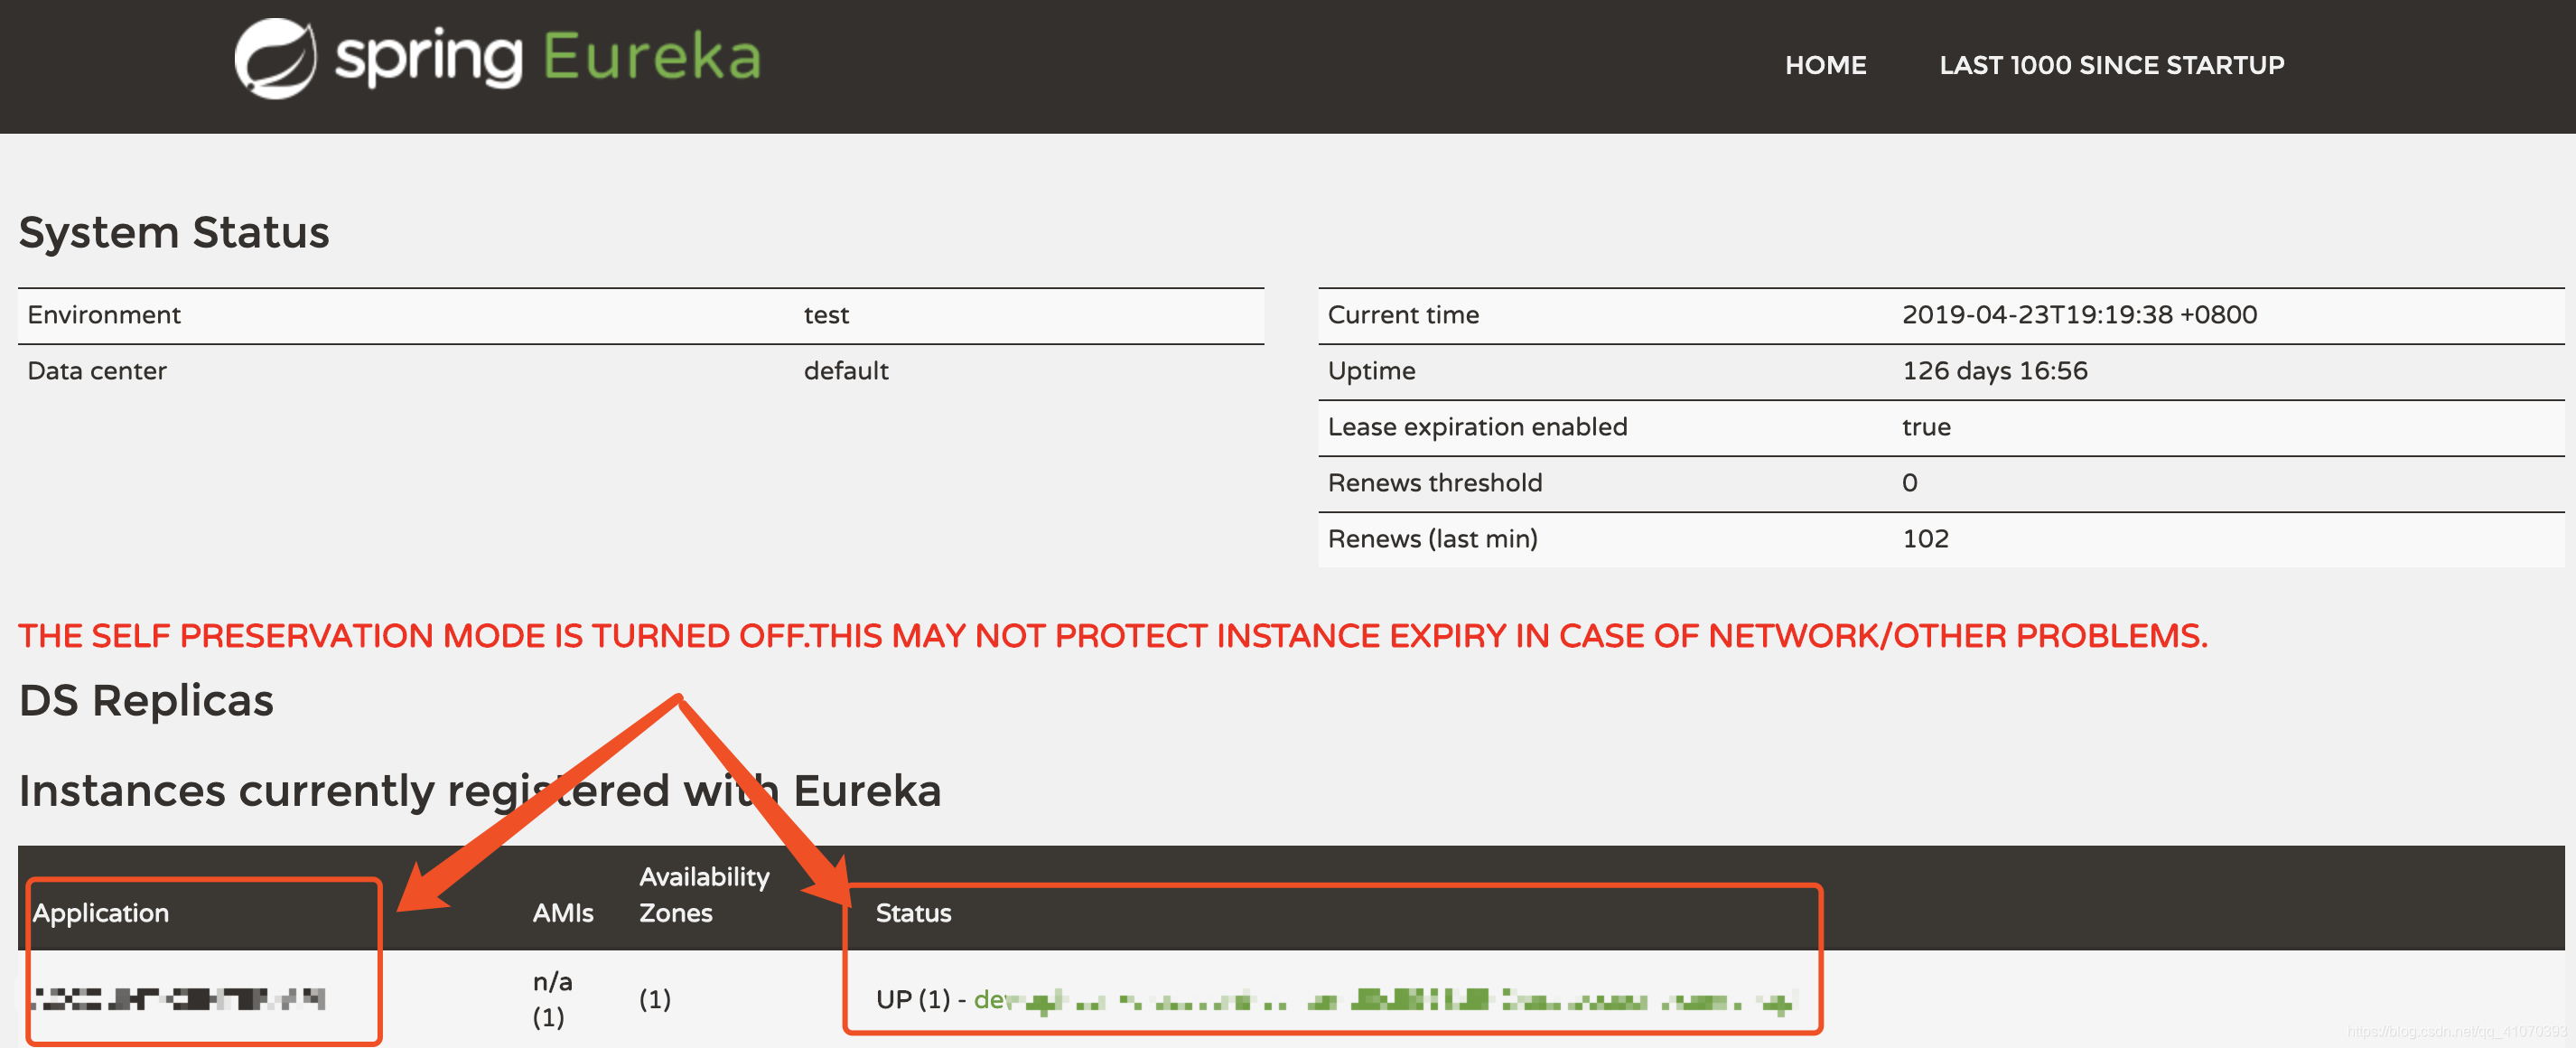
Task: Select the System Status heading
Action: (174, 232)
